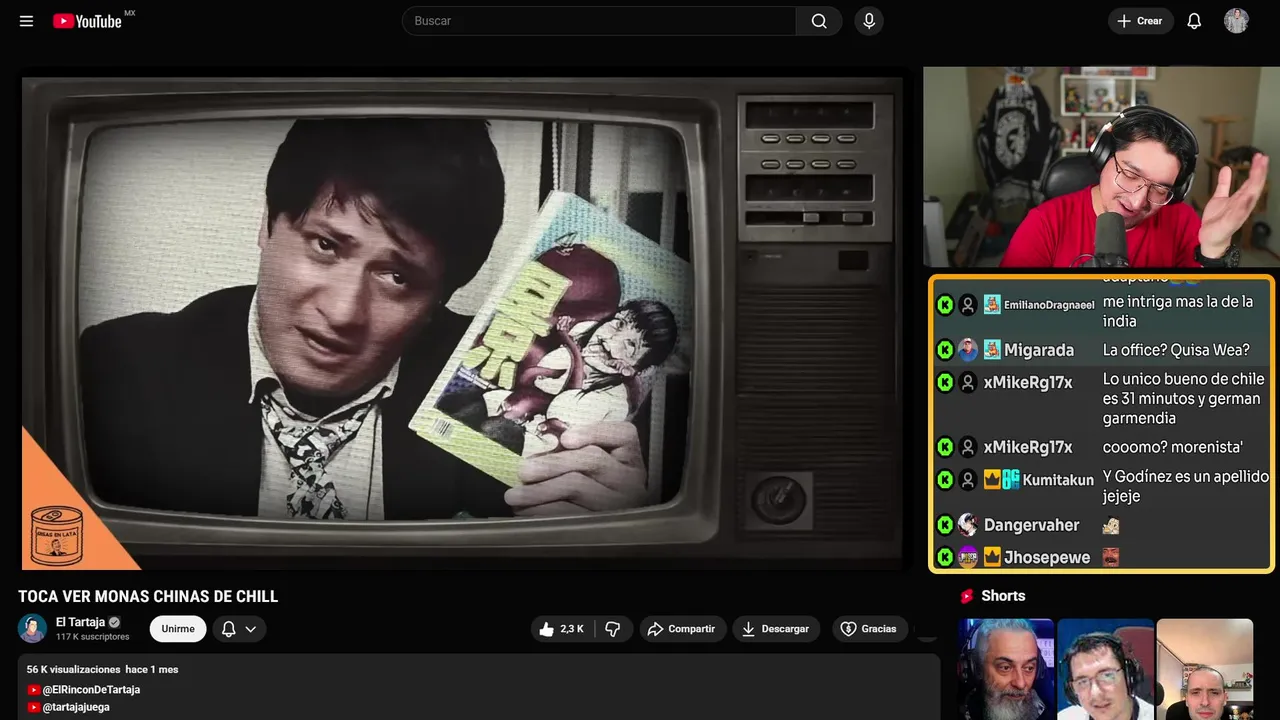Image resolution: width=1280 pixels, height=720 pixels.
Task: Select message 'cooomo? morenista'
Action: (1173, 447)
